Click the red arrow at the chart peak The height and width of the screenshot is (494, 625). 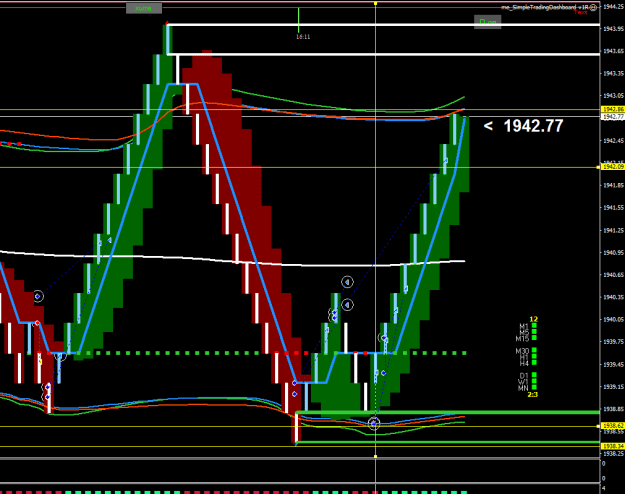[167, 23]
